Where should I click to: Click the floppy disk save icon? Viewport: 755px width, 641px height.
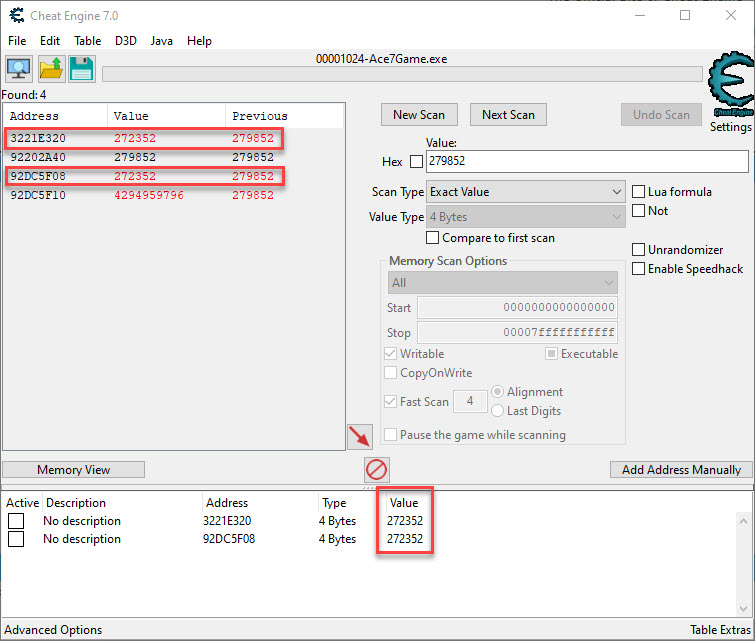[81, 69]
